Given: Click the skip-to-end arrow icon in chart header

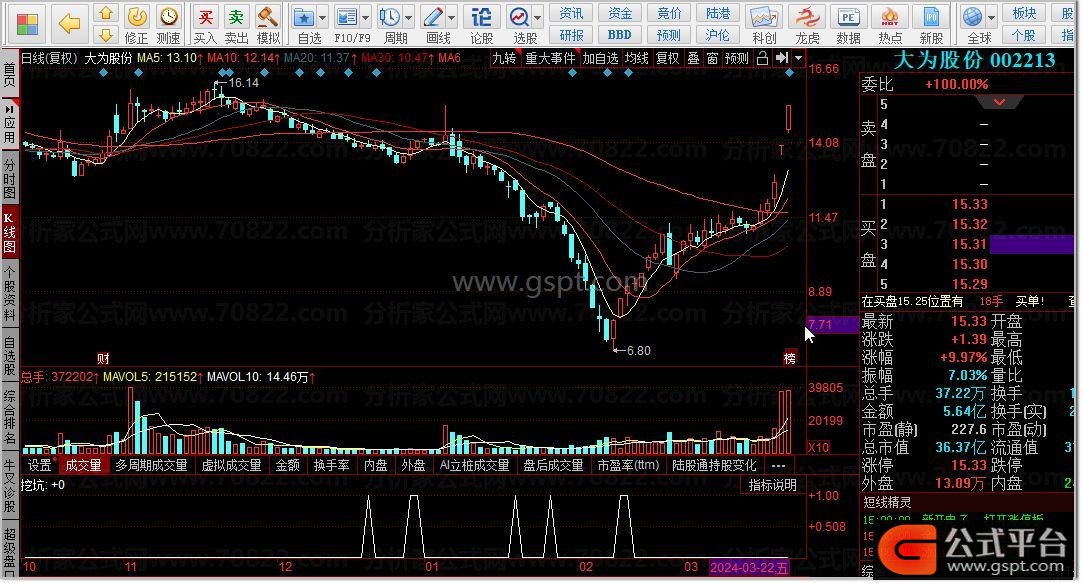Looking at the screenshot, I should point(782,59).
